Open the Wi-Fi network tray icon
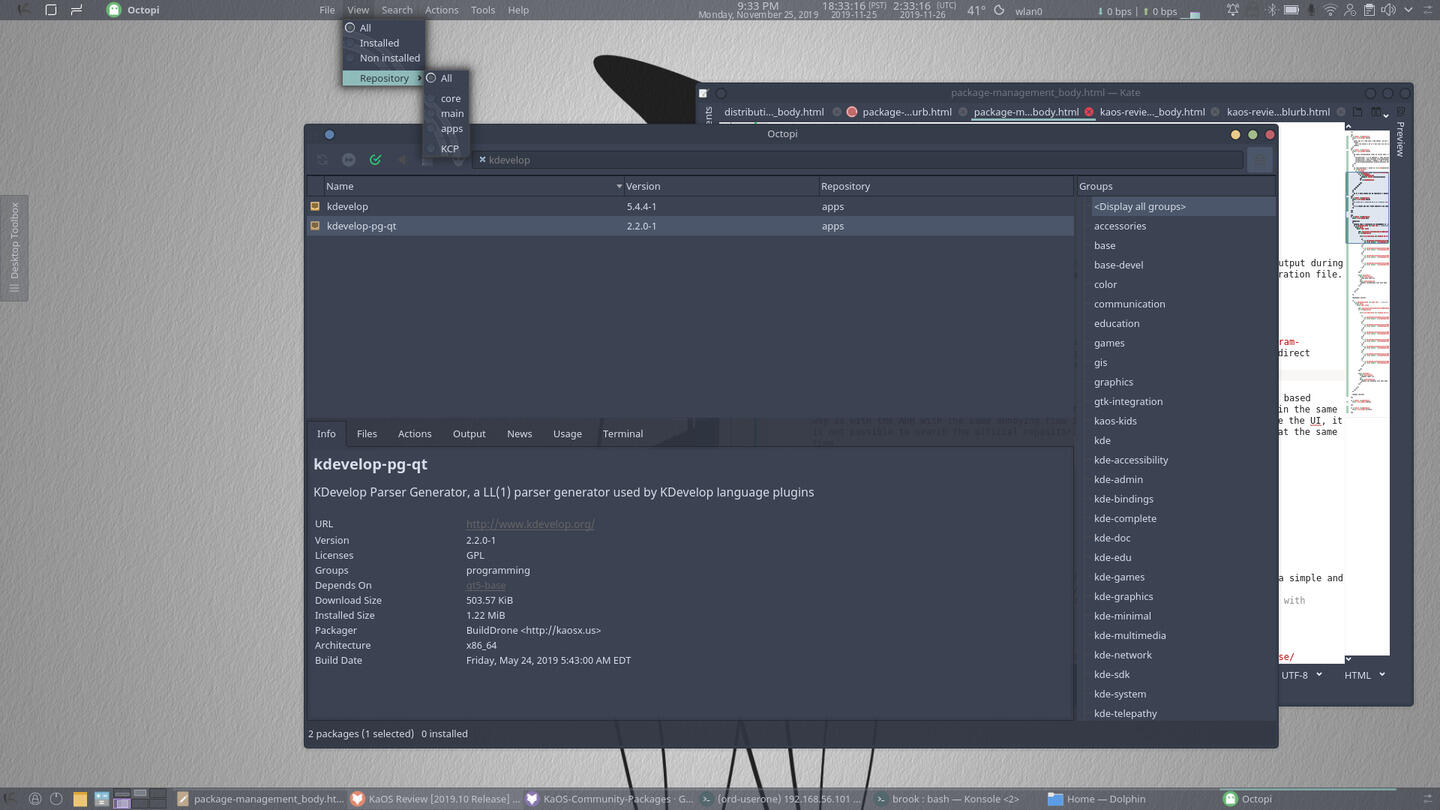Image resolution: width=1440 pixels, height=810 pixels. click(1330, 10)
